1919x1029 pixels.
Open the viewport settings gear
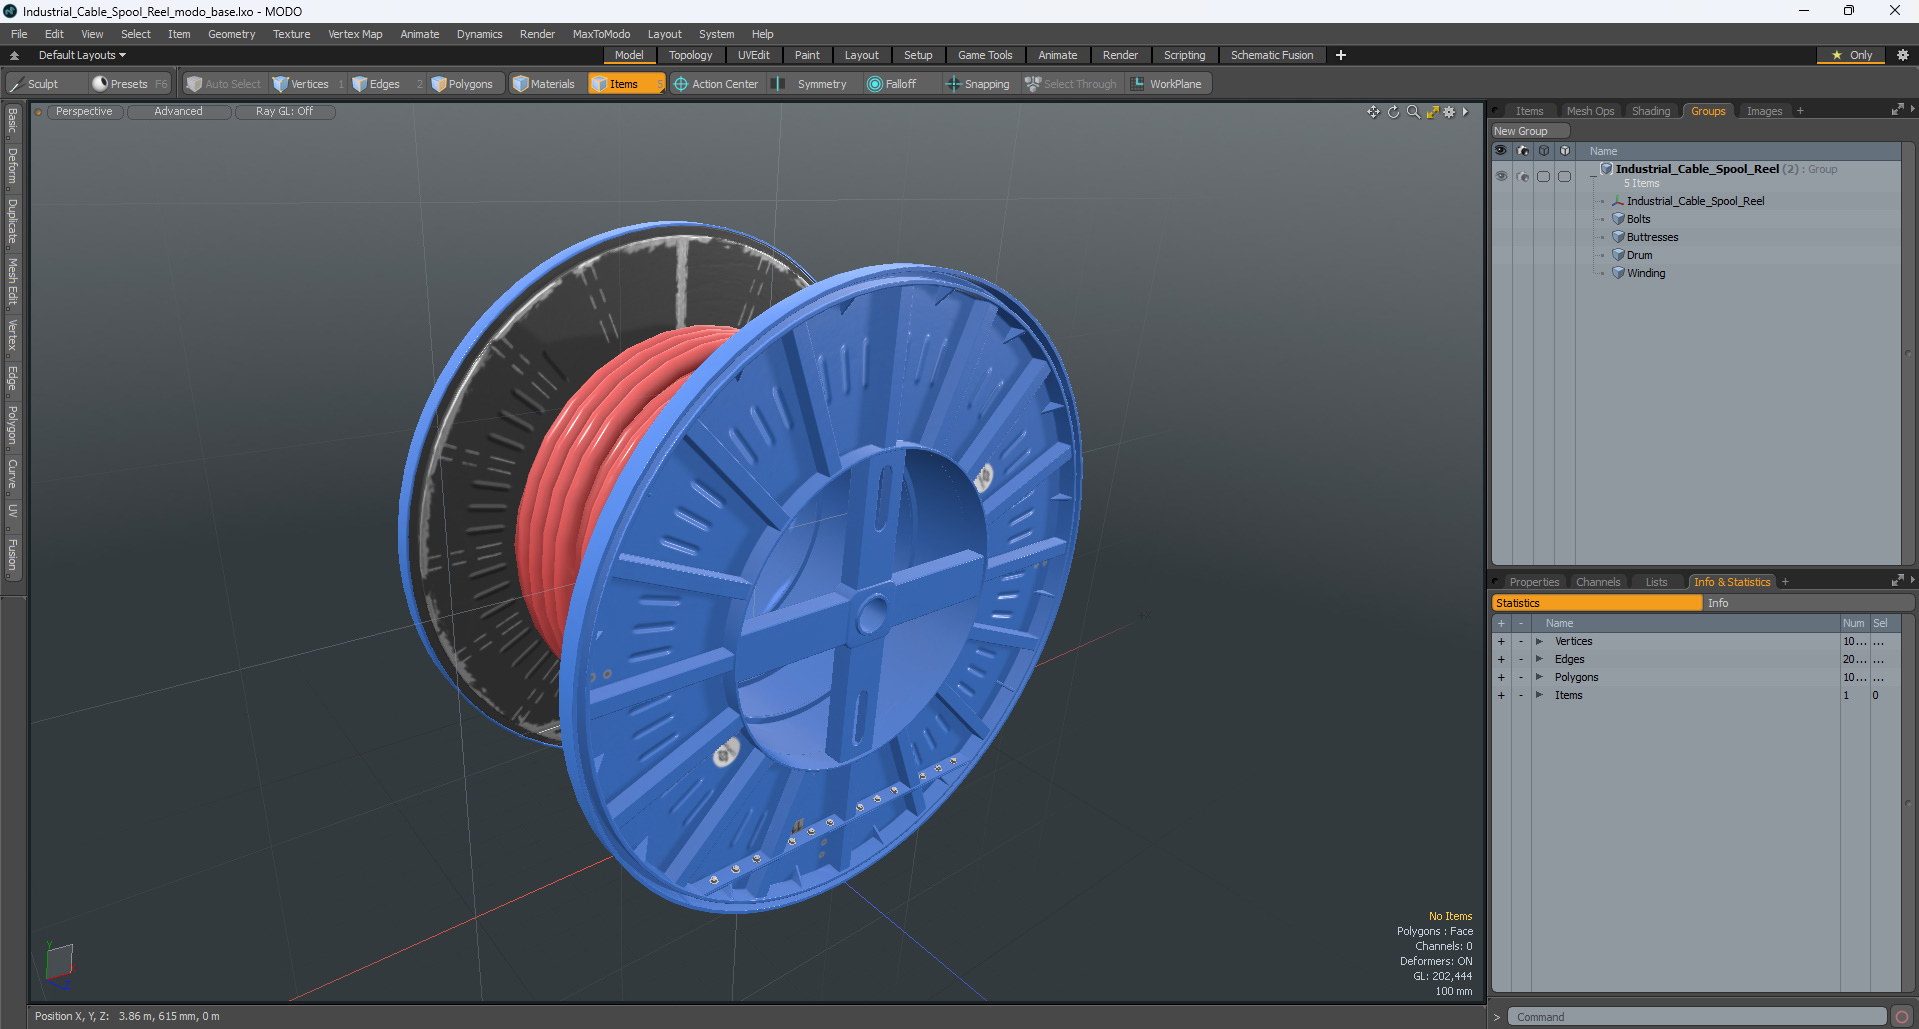coord(1449,112)
